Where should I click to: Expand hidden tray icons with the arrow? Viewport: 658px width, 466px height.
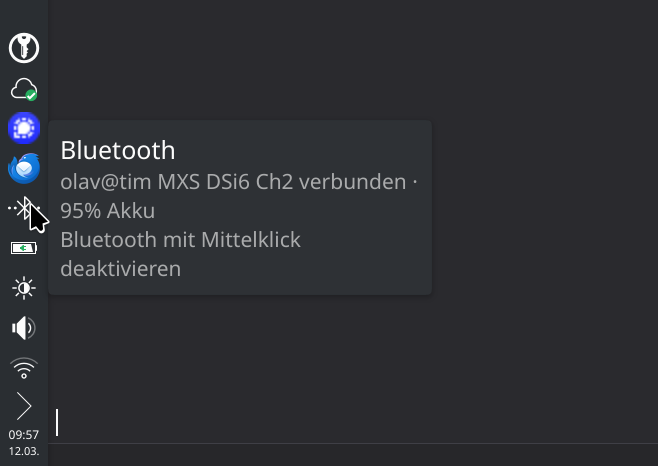(x=24, y=406)
